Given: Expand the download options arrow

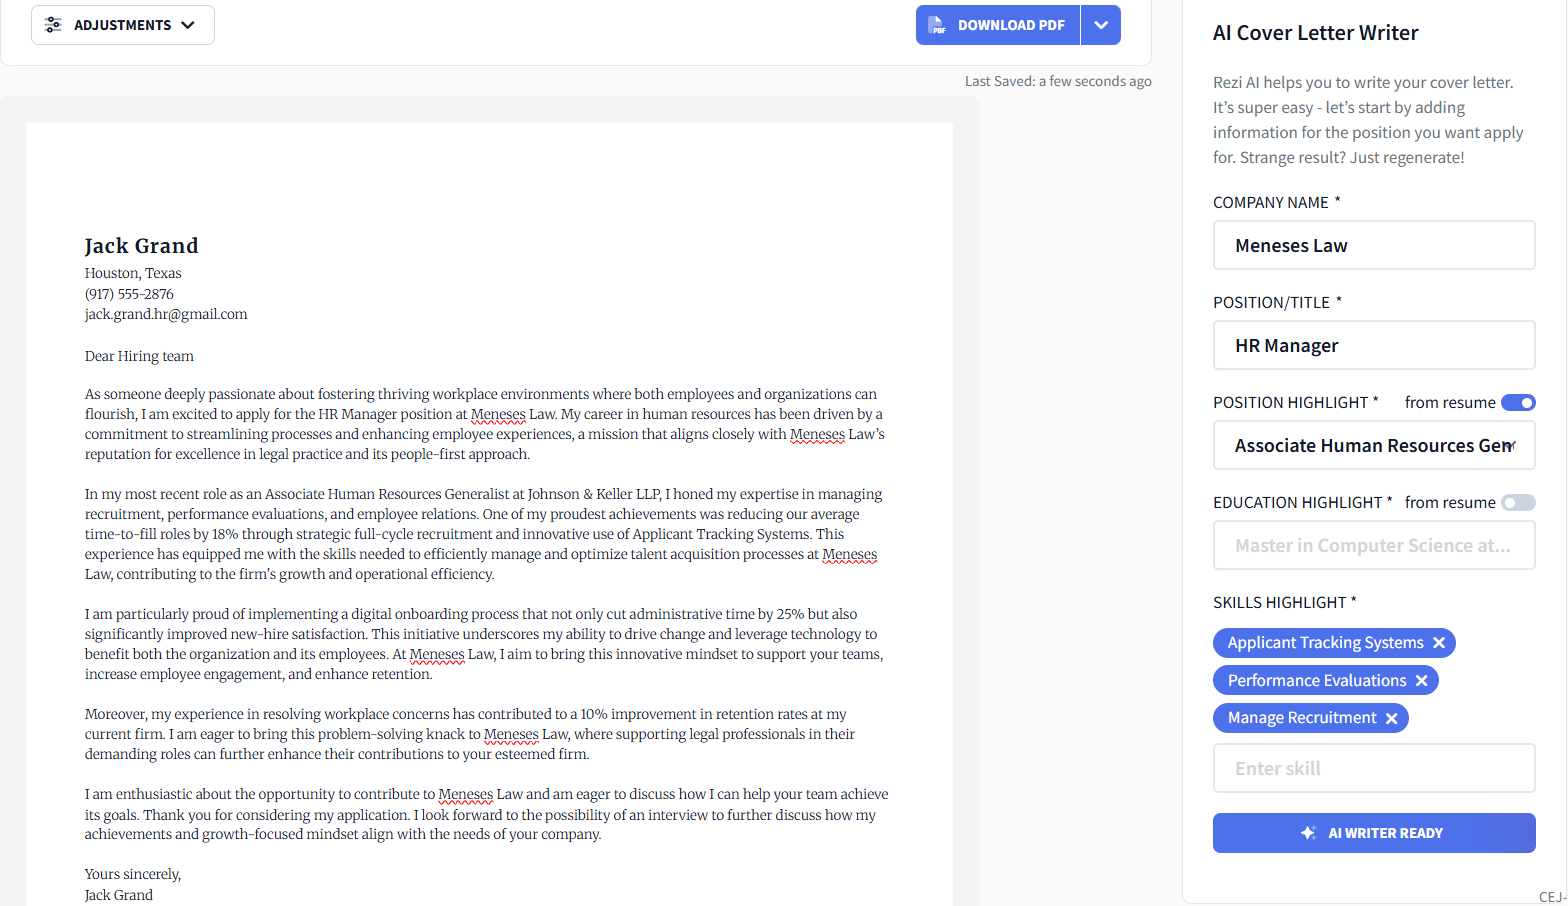Looking at the screenshot, I should [1101, 25].
